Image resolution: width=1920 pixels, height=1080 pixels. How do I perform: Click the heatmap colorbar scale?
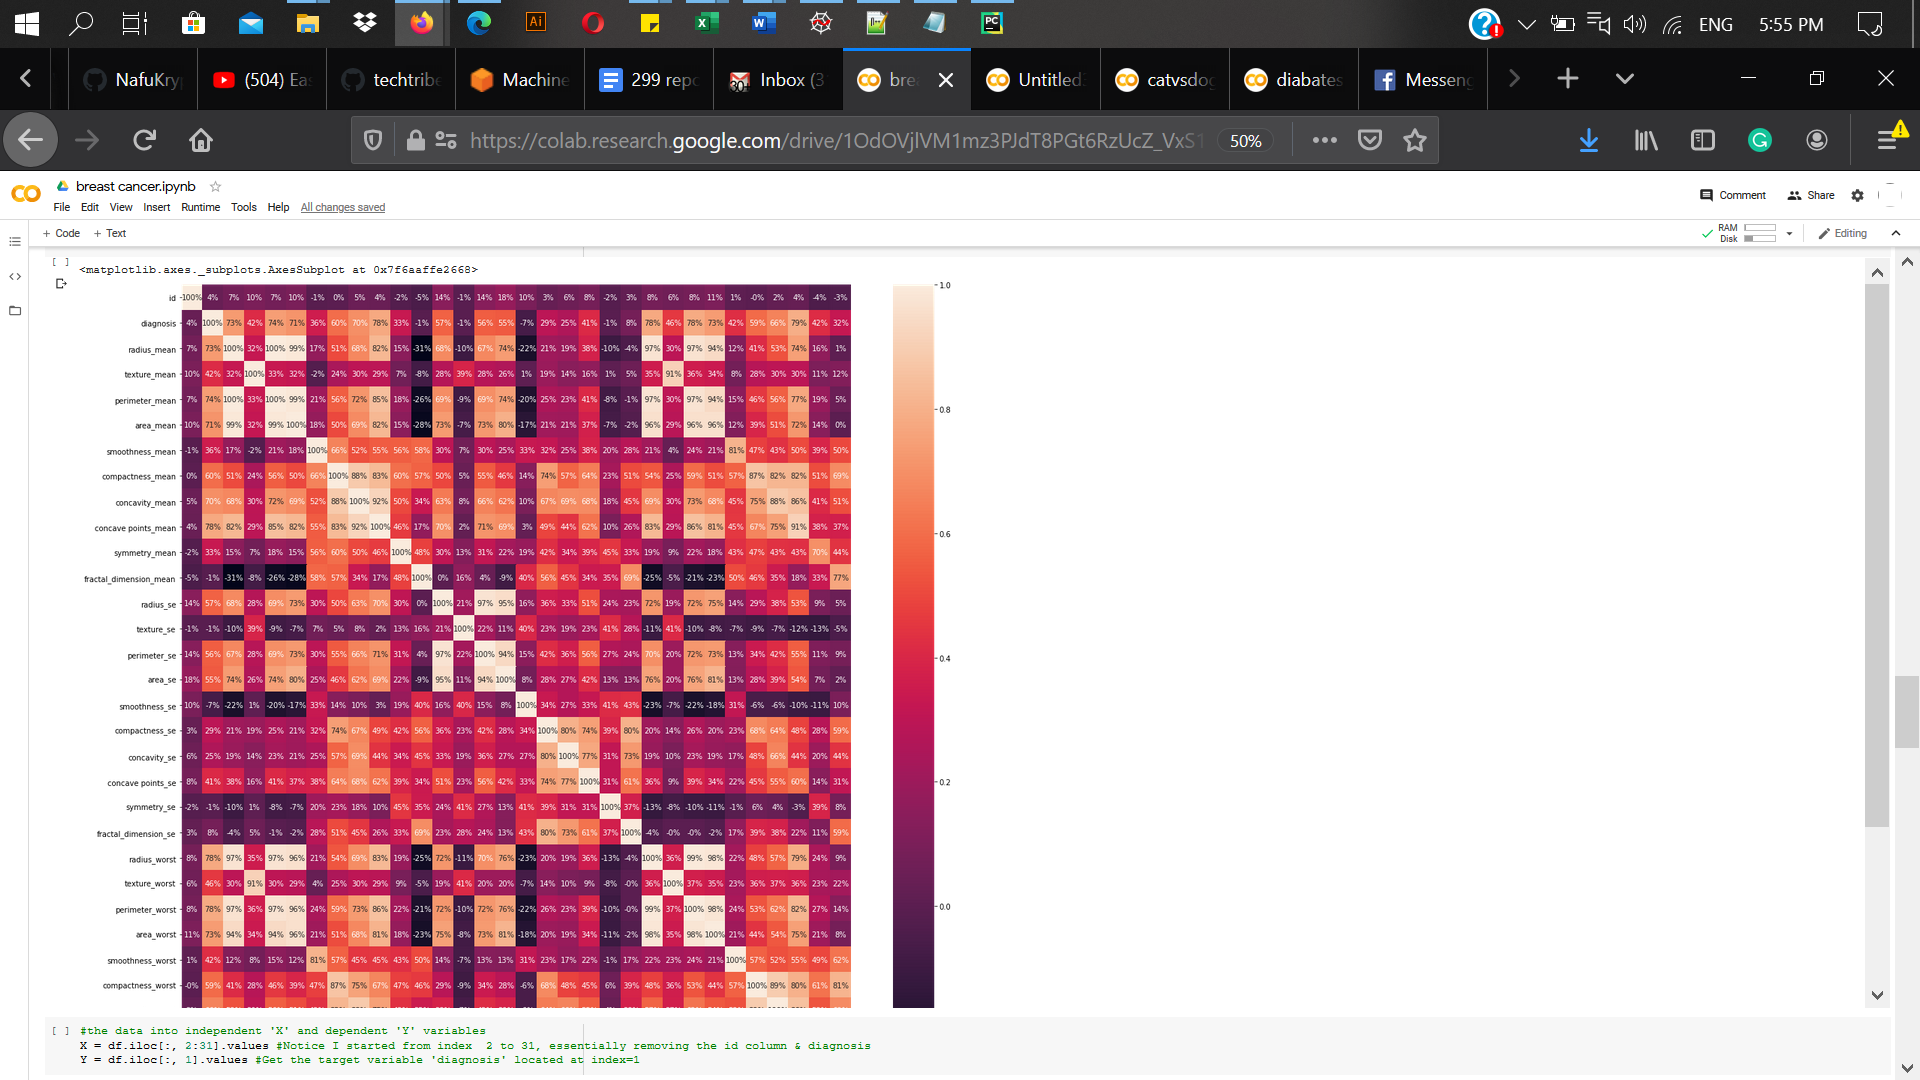tap(913, 645)
